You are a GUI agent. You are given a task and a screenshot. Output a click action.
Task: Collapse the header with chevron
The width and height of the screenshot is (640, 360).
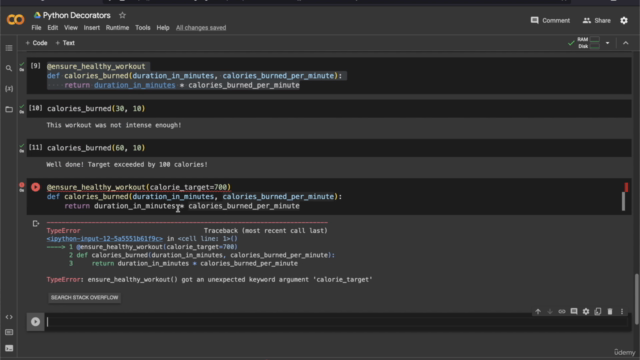coord(625,43)
